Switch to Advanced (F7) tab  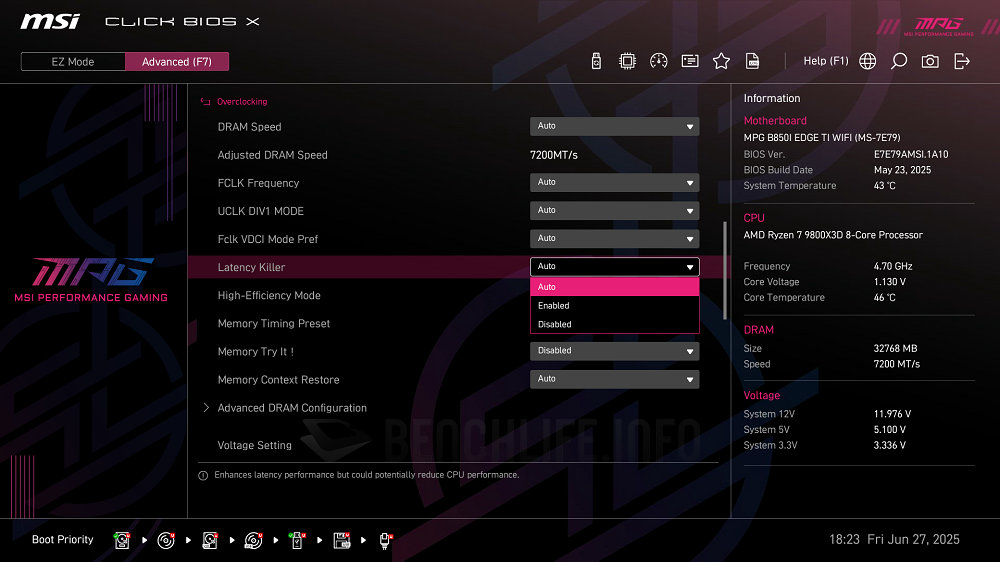pos(177,62)
